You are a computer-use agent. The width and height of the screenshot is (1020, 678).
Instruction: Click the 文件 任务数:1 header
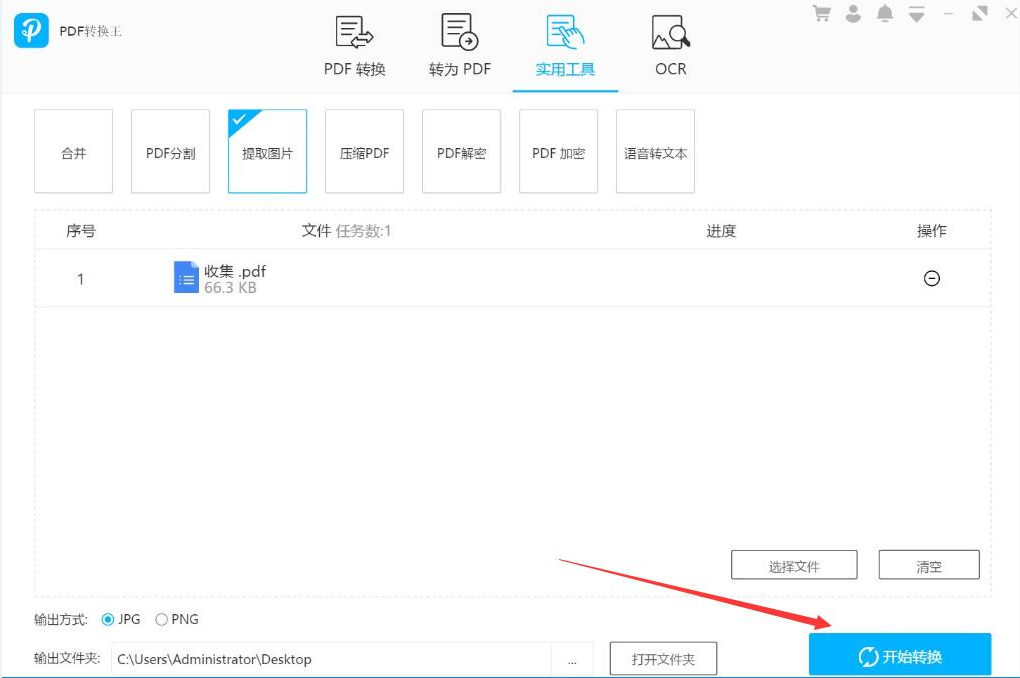pos(346,231)
